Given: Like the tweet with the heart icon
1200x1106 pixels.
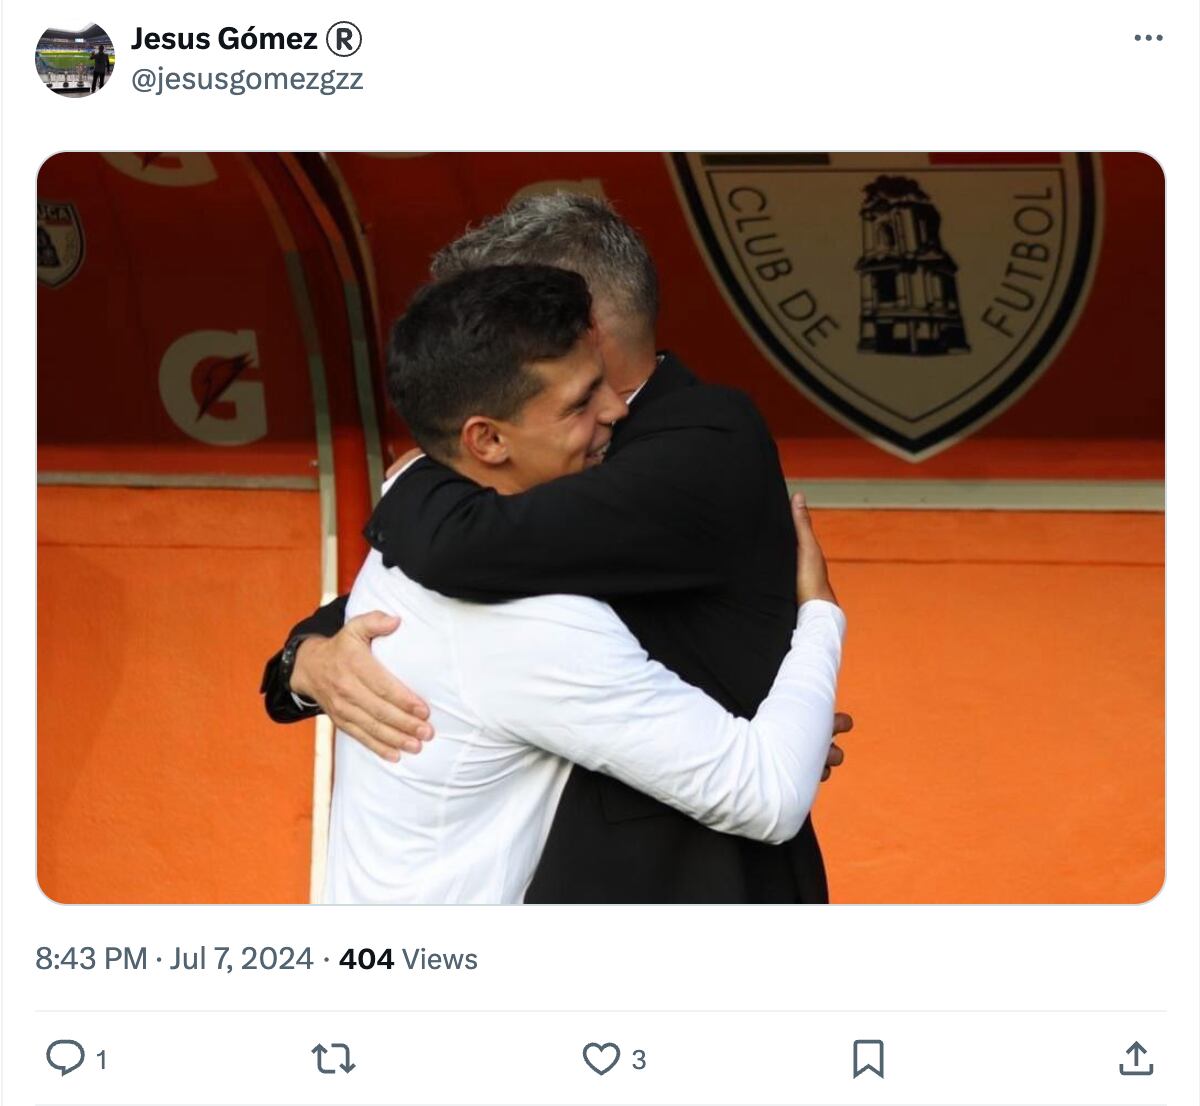Looking at the screenshot, I should click(601, 1058).
